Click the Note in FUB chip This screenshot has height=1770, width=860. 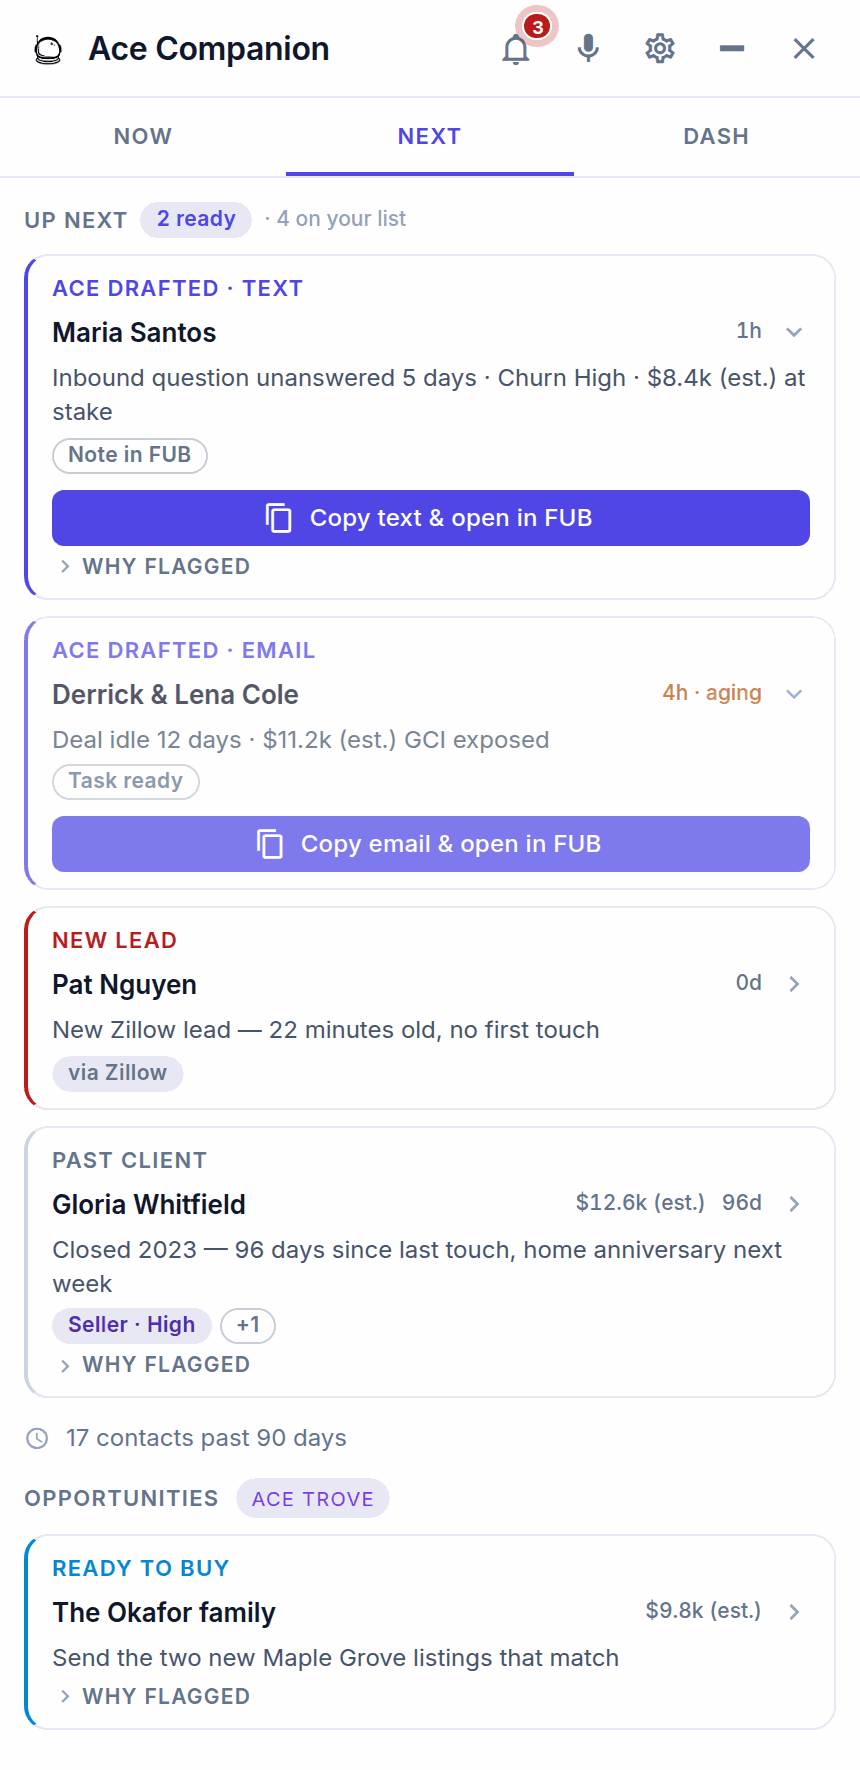point(130,455)
